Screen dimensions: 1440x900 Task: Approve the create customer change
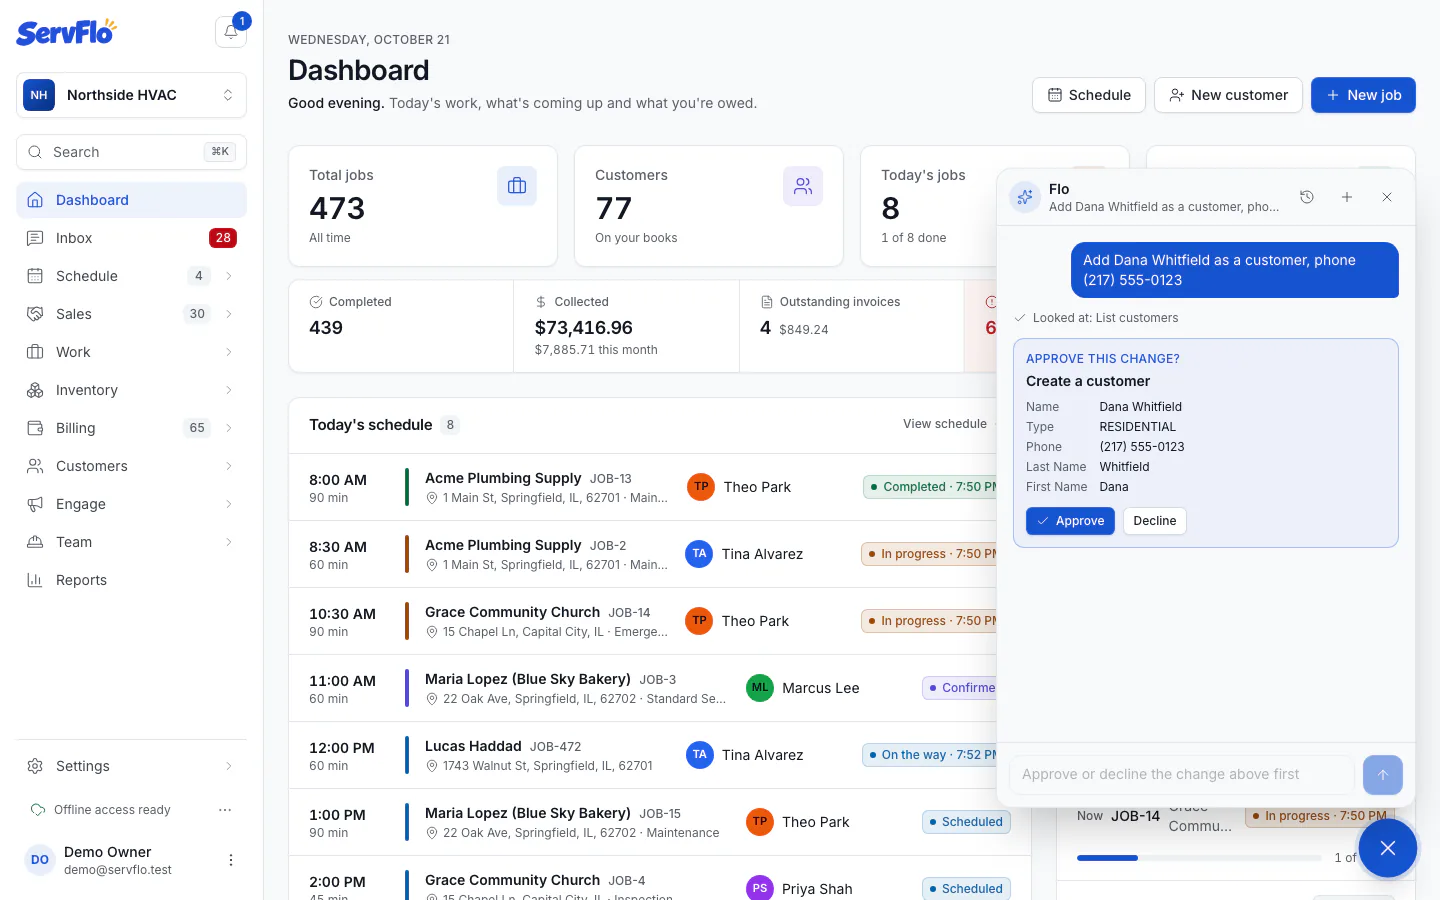(1070, 521)
